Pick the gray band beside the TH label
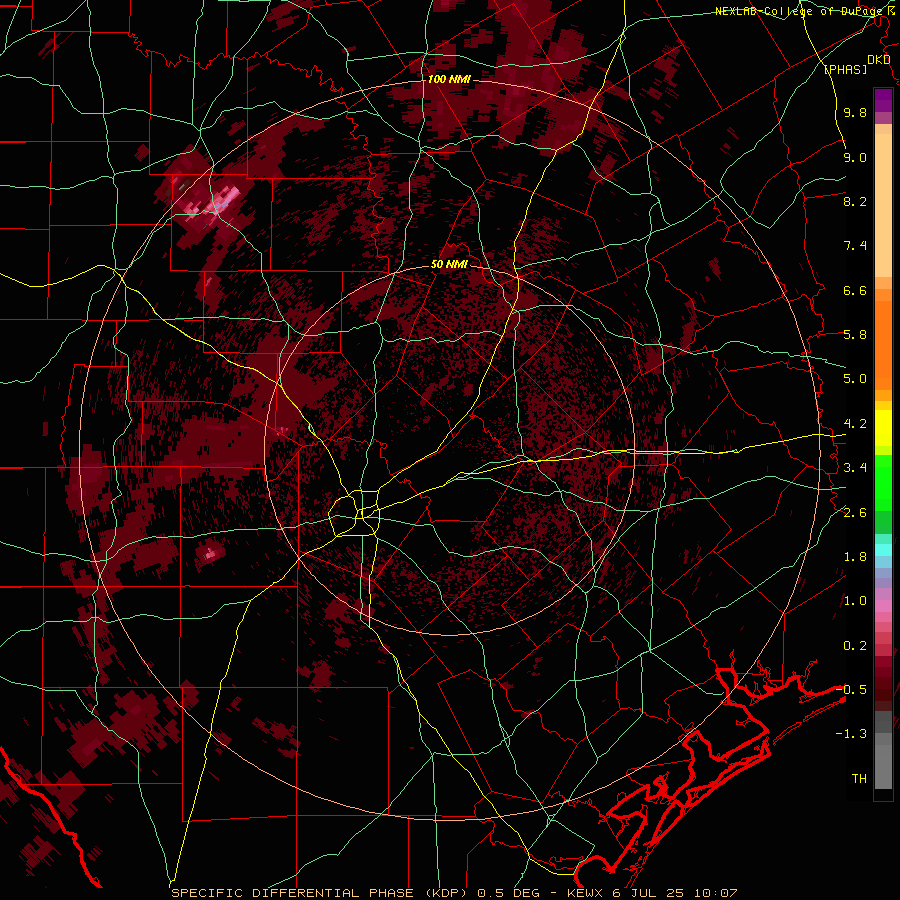 (x=883, y=763)
